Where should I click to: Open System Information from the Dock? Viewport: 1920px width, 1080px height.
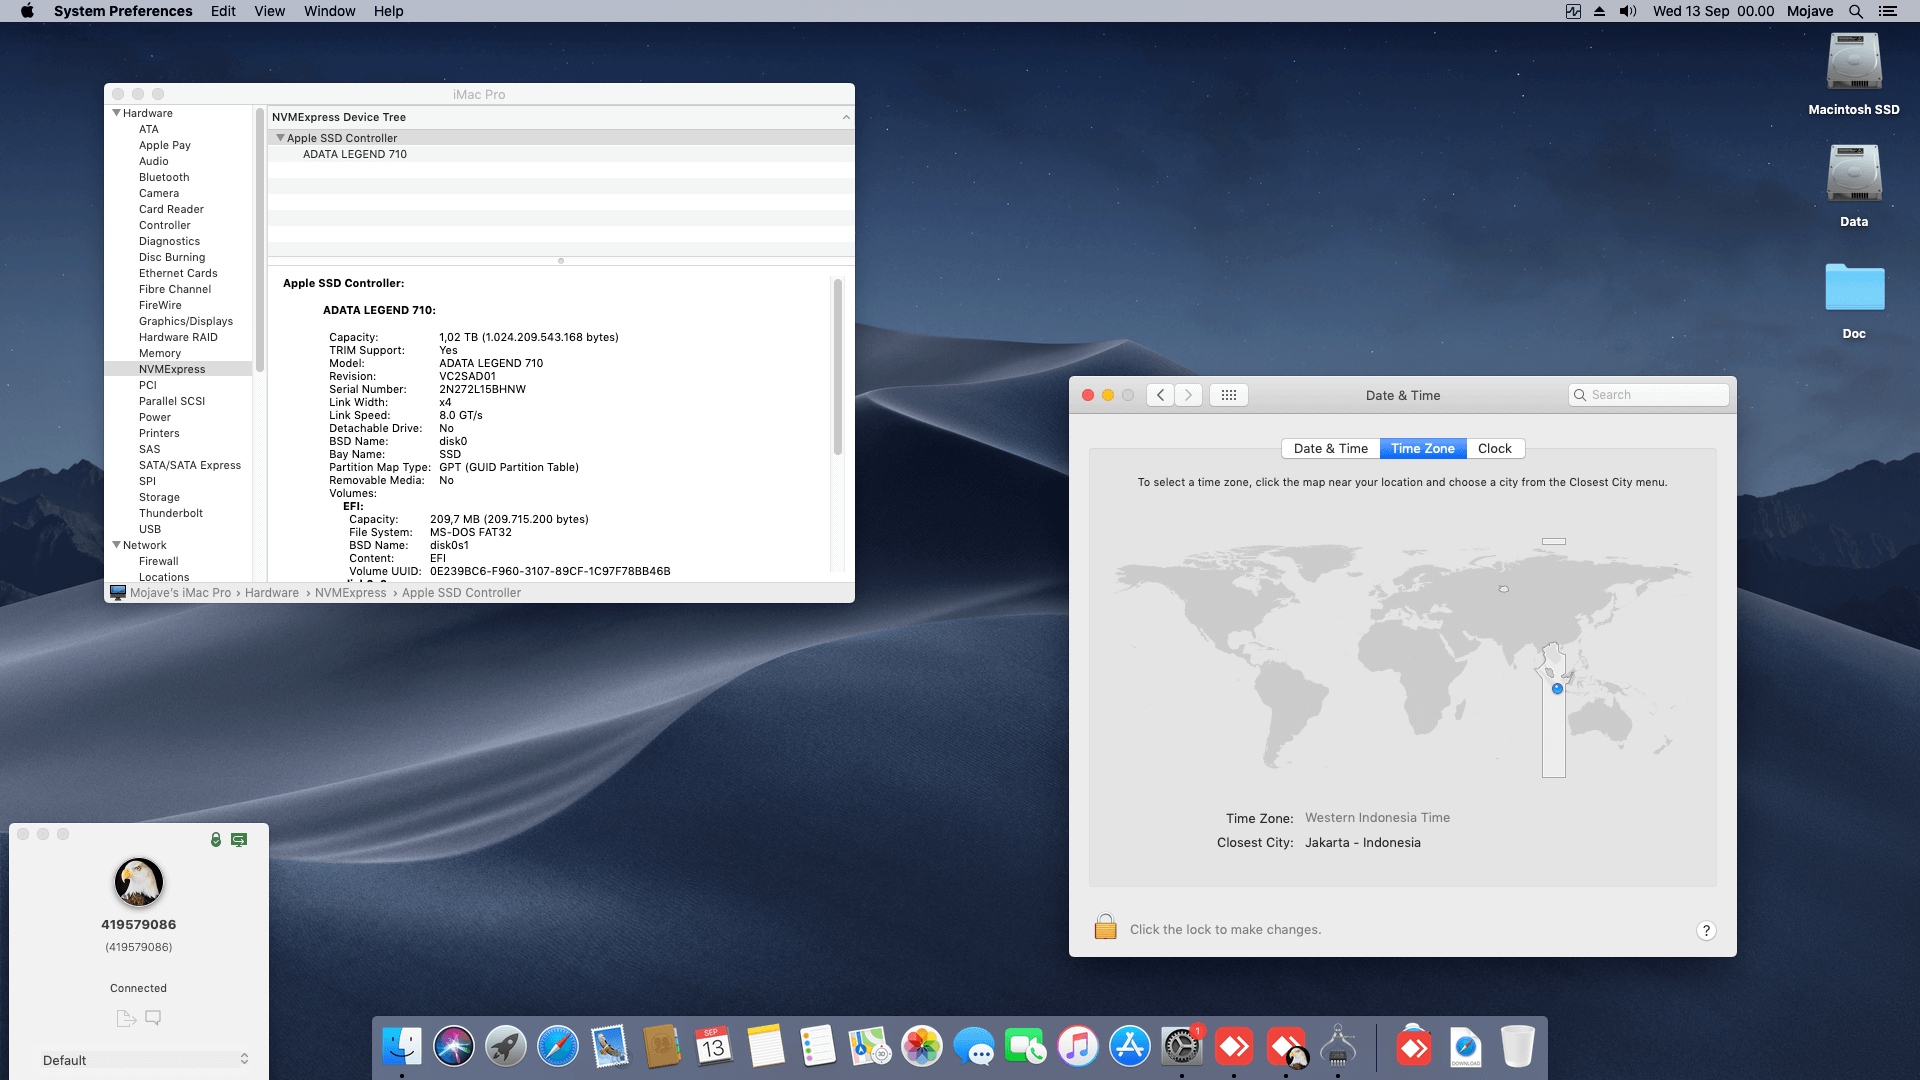click(1338, 1047)
